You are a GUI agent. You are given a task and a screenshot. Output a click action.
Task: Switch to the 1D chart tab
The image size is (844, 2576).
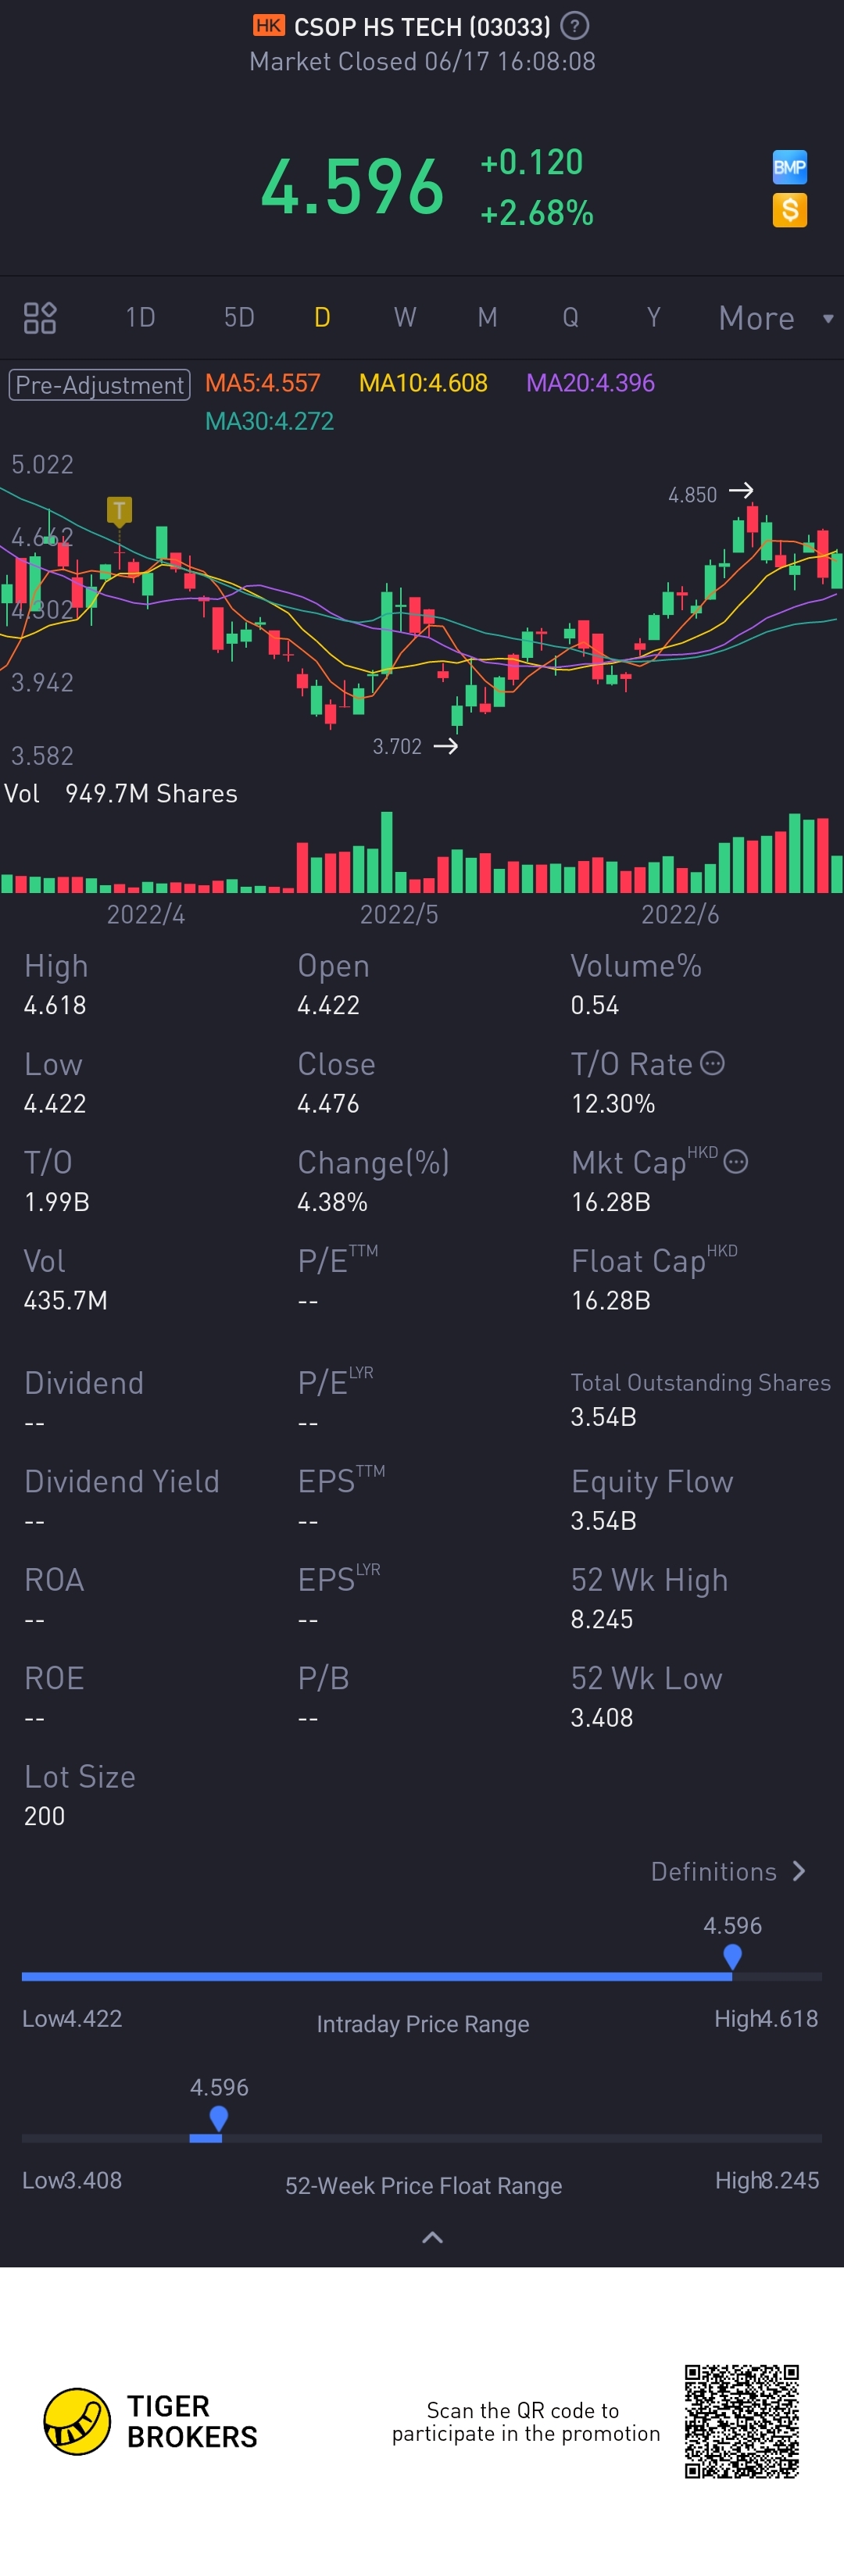140,318
